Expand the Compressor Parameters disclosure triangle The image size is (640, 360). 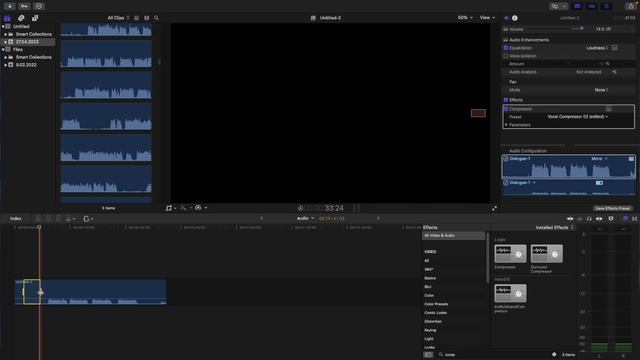(x=506, y=125)
